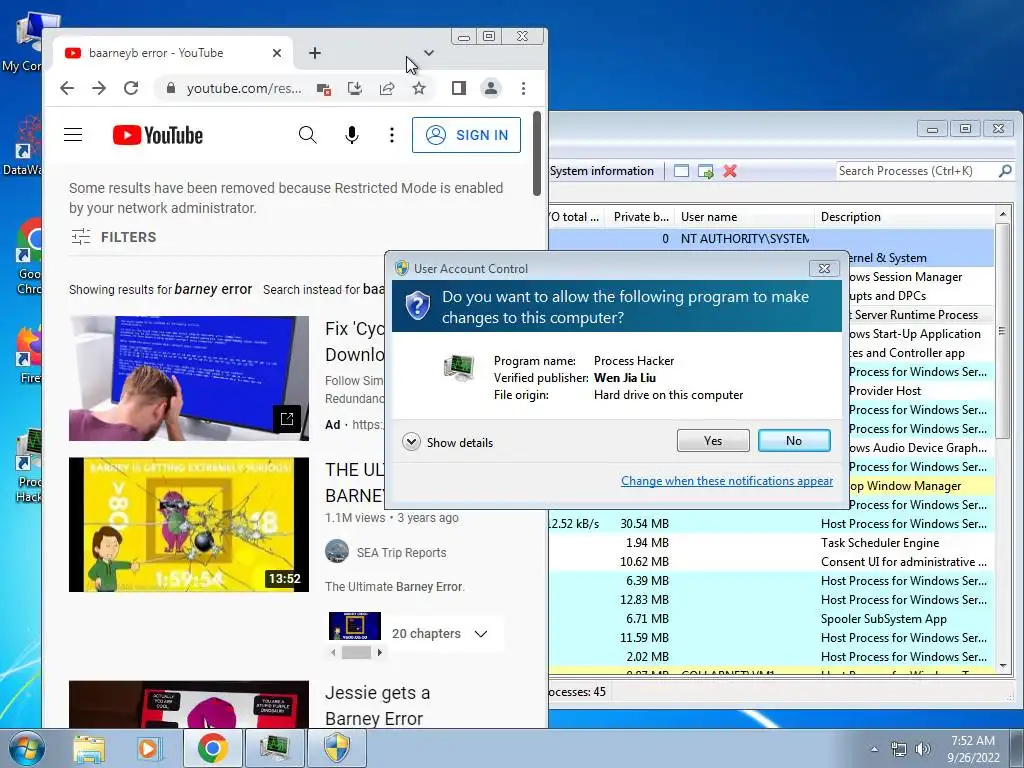Focus Search Processes field

916,171
